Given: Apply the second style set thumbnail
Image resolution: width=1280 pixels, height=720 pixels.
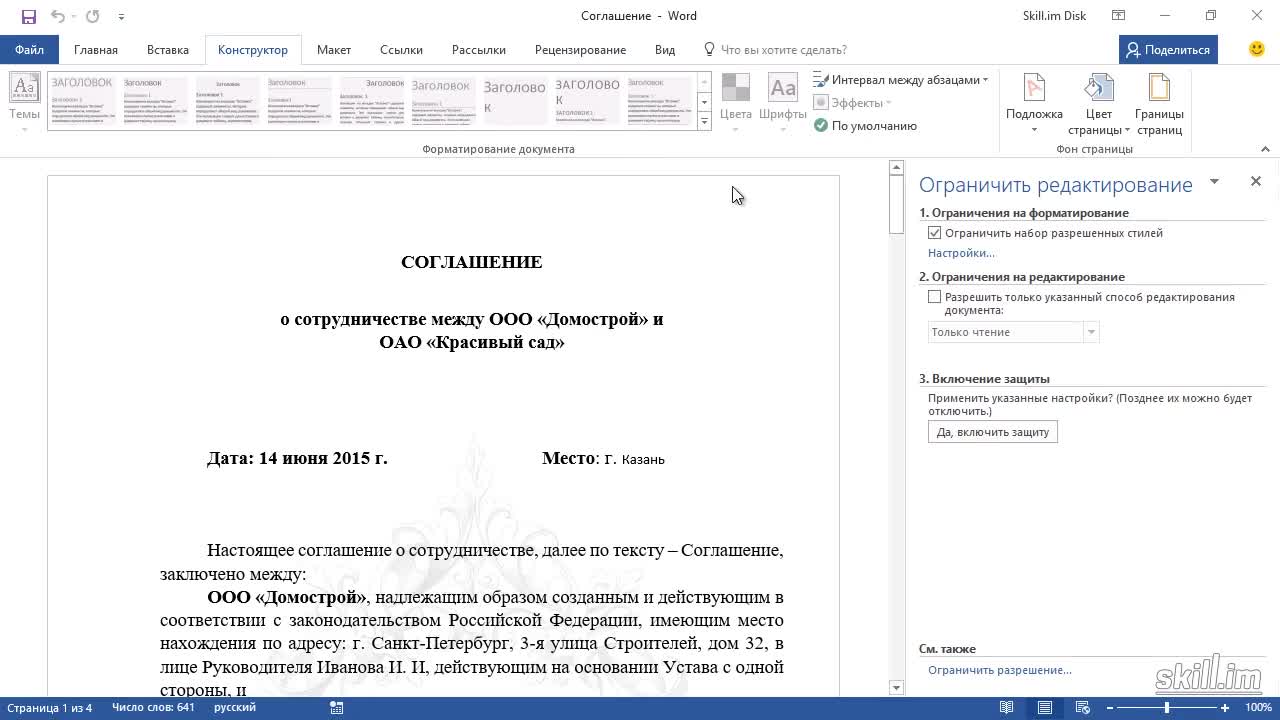Looking at the screenshot, I should (x=155, y=100).
